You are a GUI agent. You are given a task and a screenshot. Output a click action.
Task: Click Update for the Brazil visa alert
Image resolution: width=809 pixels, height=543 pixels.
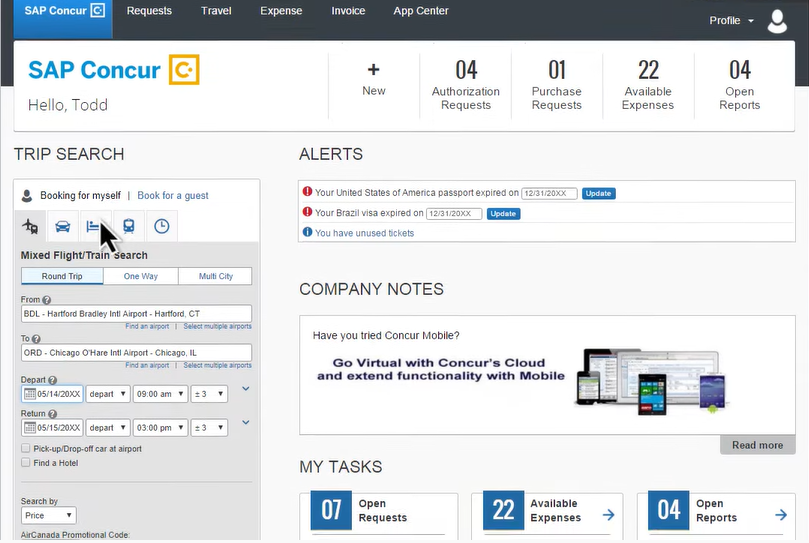pyautogui.click(x=503, y=214)
